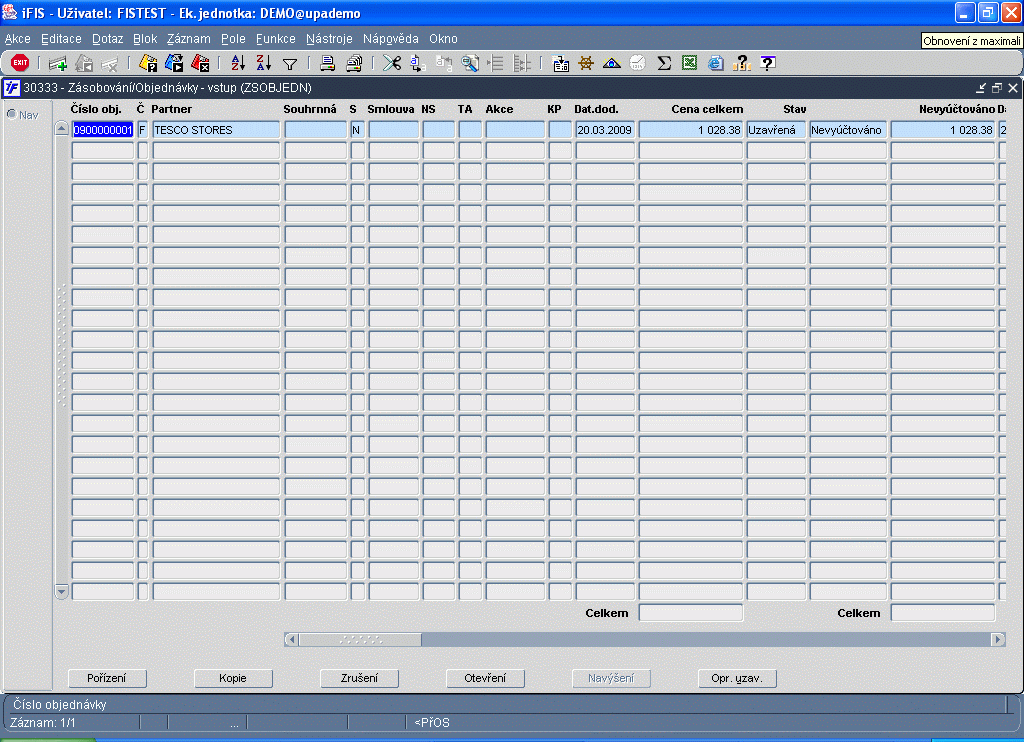Click the Opr. uzav. button
The width and height of the screenshot is (1024, 742).
(737, 678)
